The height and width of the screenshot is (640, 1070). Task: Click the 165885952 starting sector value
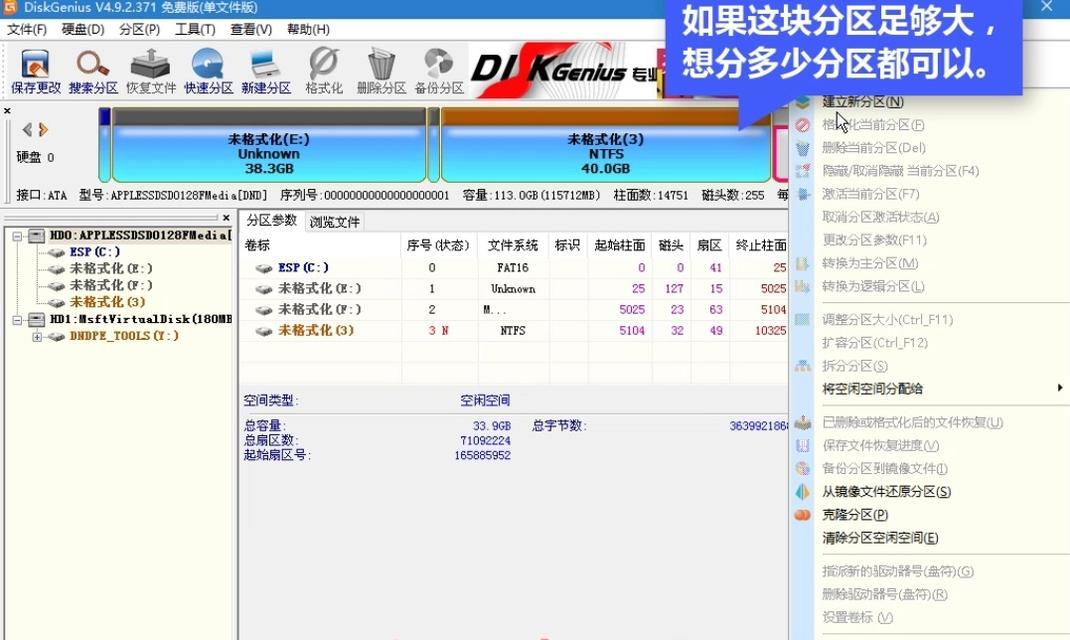482,455
